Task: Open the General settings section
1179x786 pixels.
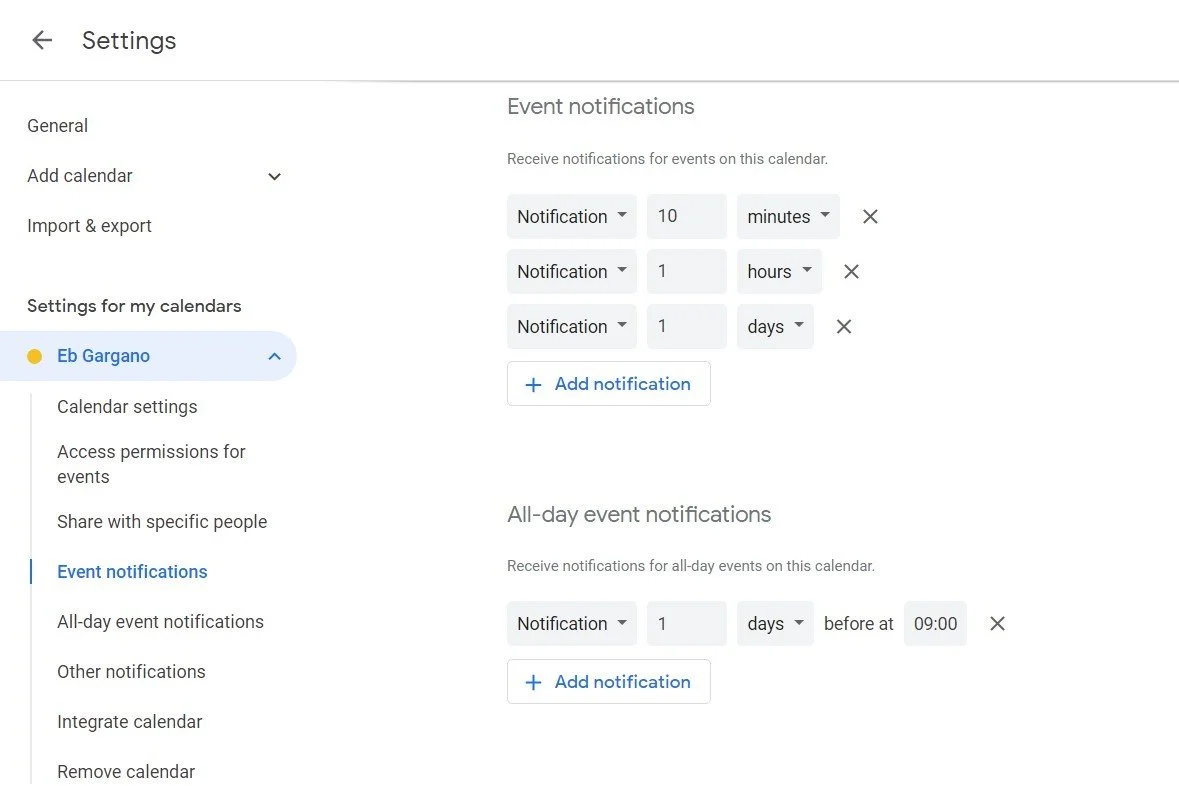Action: coord(57,126)
